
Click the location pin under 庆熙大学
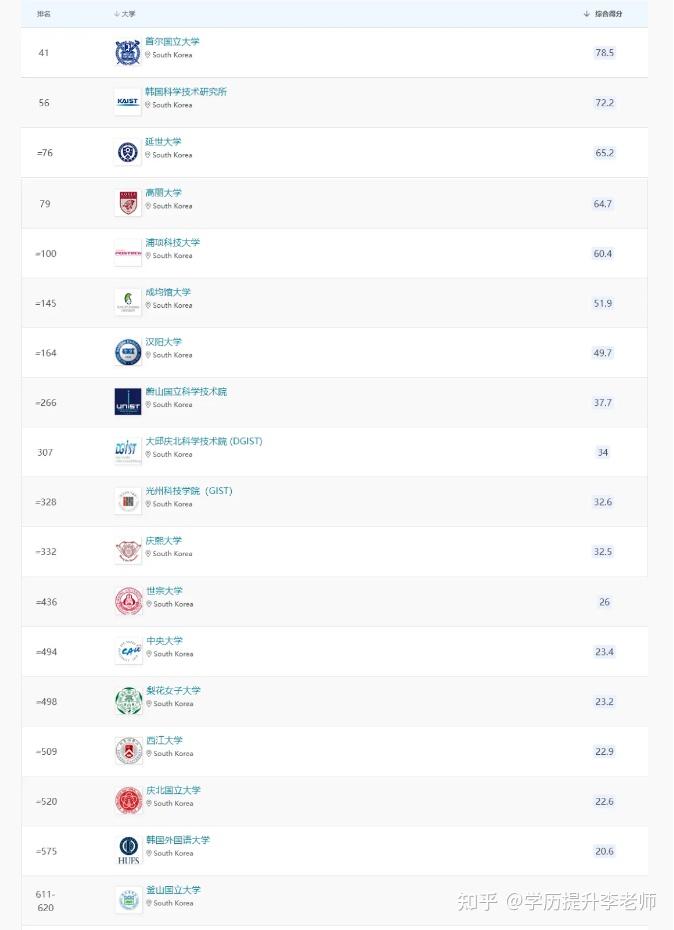[x=148, y=554]
